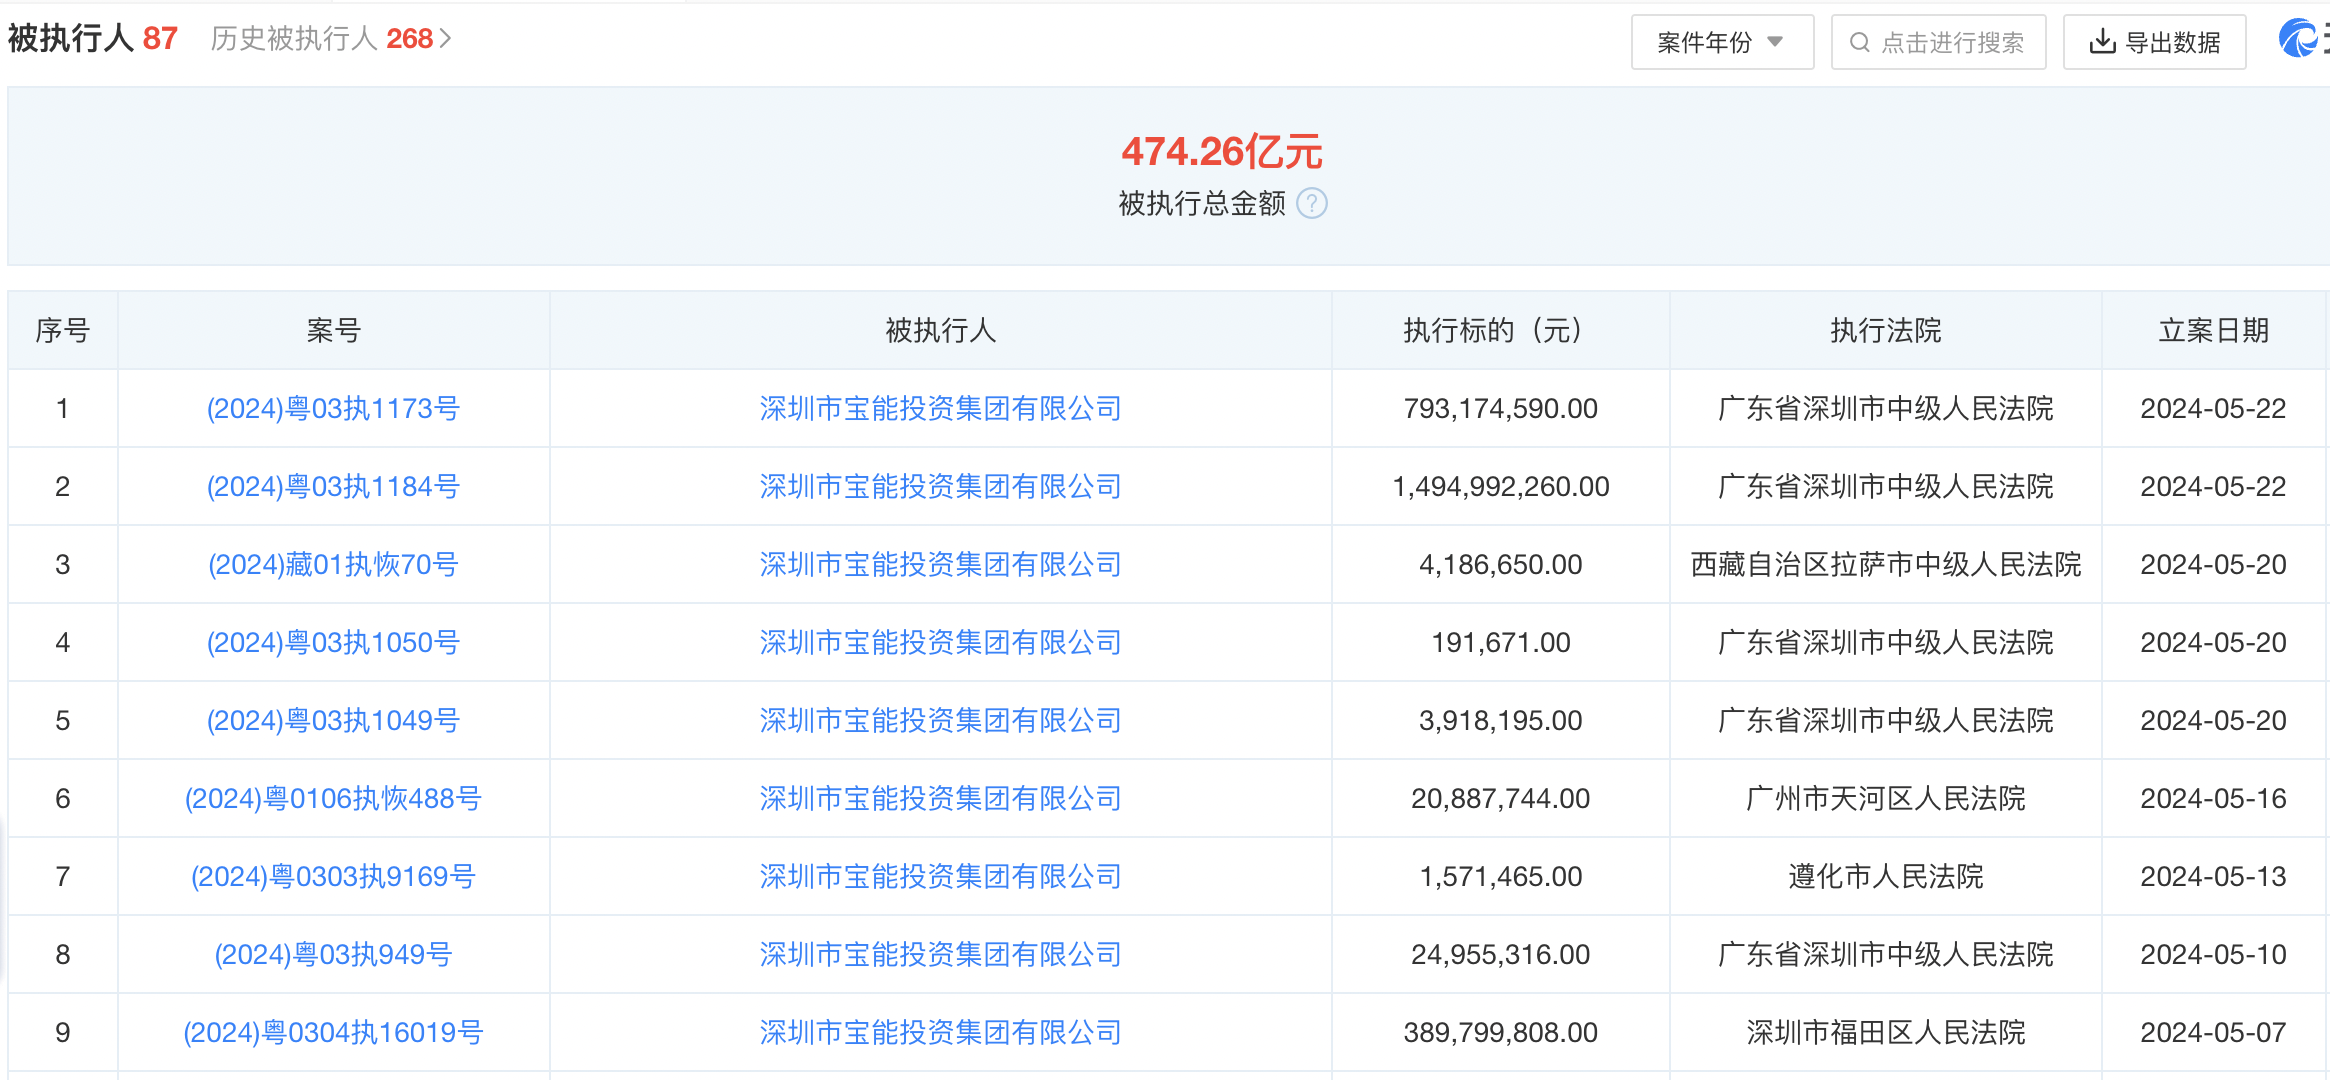Image resolution: width=2330 pixels, height=1080 pixels.
Task: Click the 立案日期 column header
Action: point(2213,331)
